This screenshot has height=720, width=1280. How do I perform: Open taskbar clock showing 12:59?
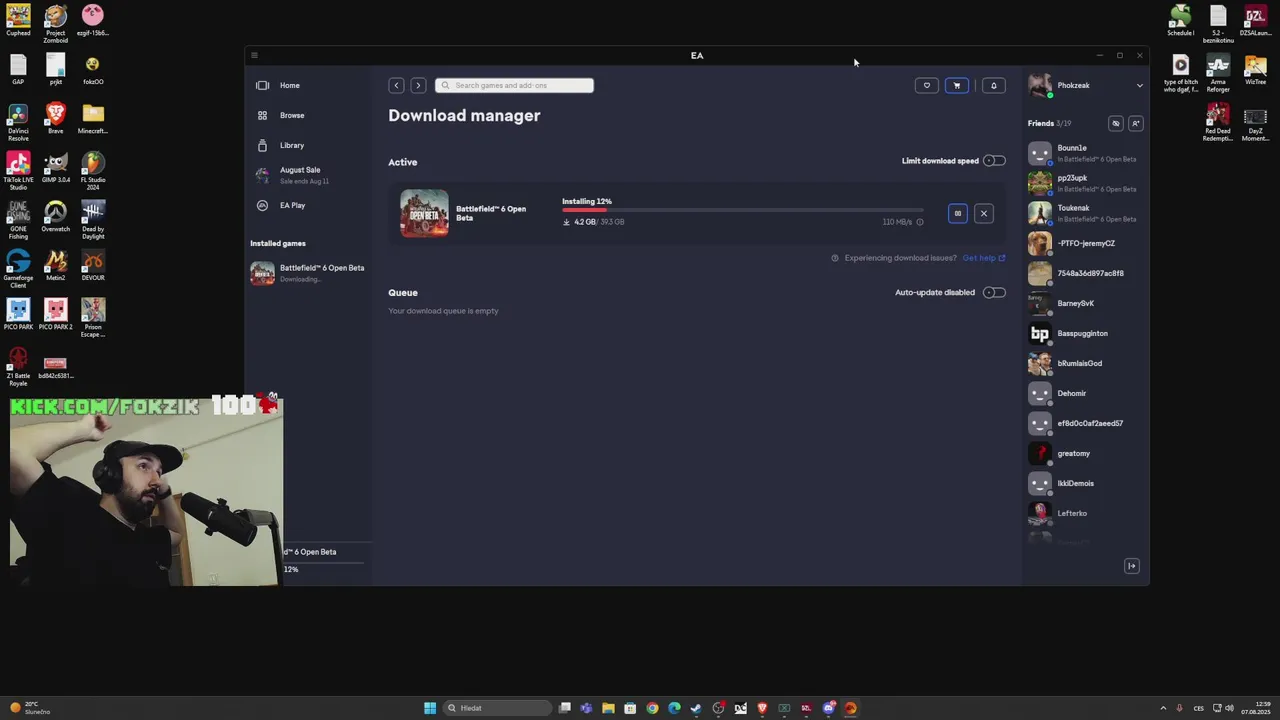1255,708
